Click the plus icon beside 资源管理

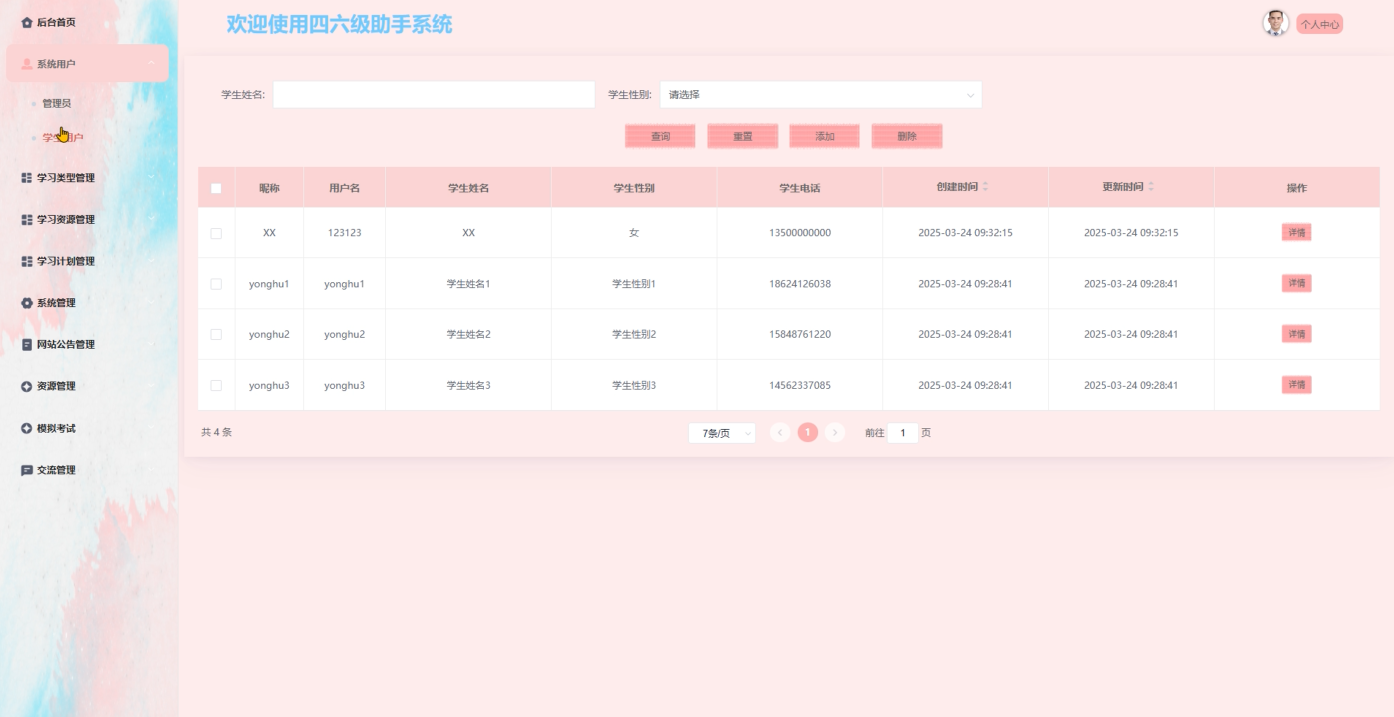click(x=27, y=386)
